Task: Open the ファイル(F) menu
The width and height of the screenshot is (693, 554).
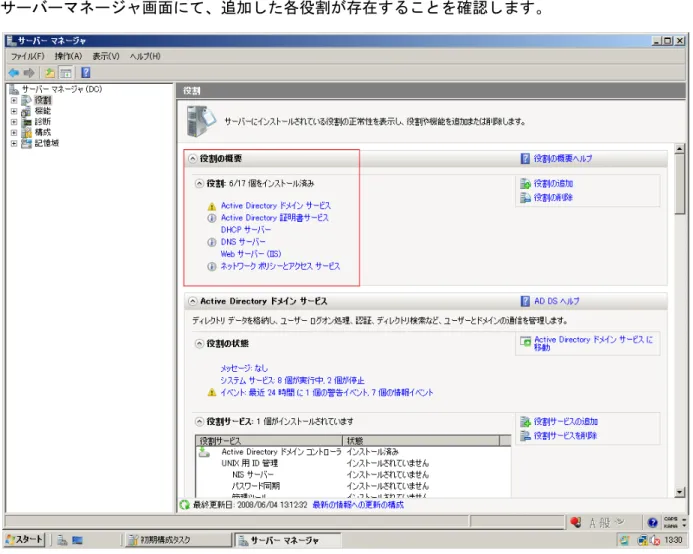Action: tap(27, 56)
